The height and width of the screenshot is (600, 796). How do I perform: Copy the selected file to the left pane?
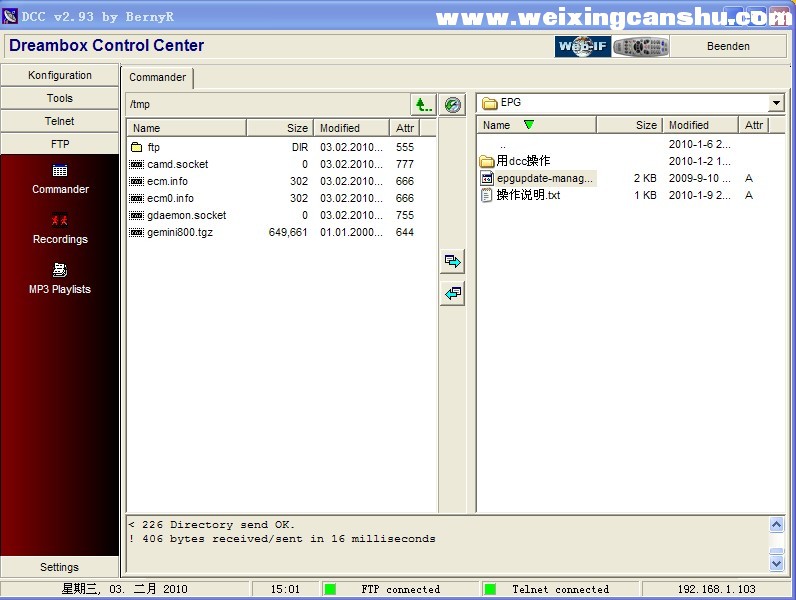[452, 293]
